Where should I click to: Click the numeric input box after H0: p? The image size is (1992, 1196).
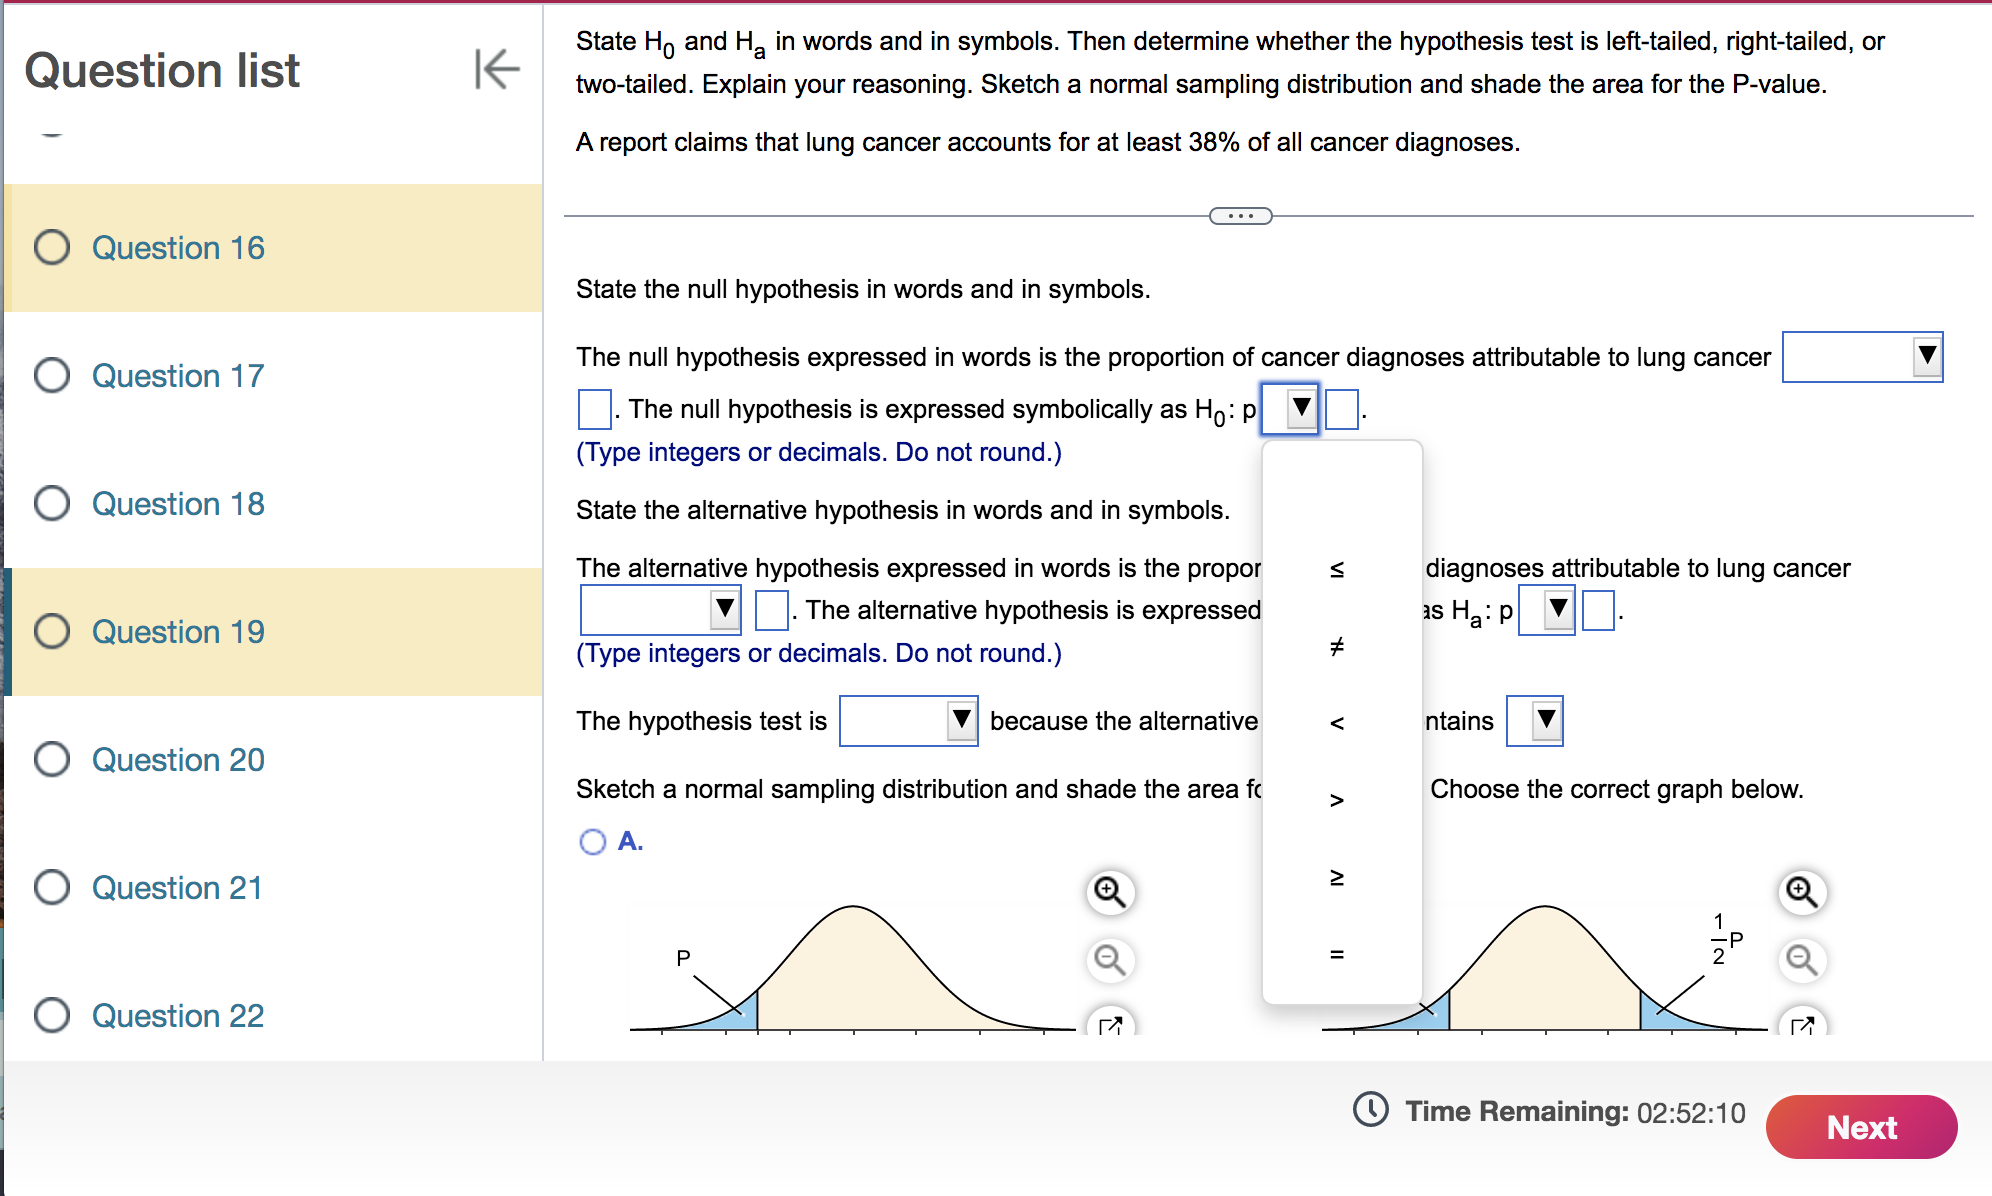[x=1340, y=409]
